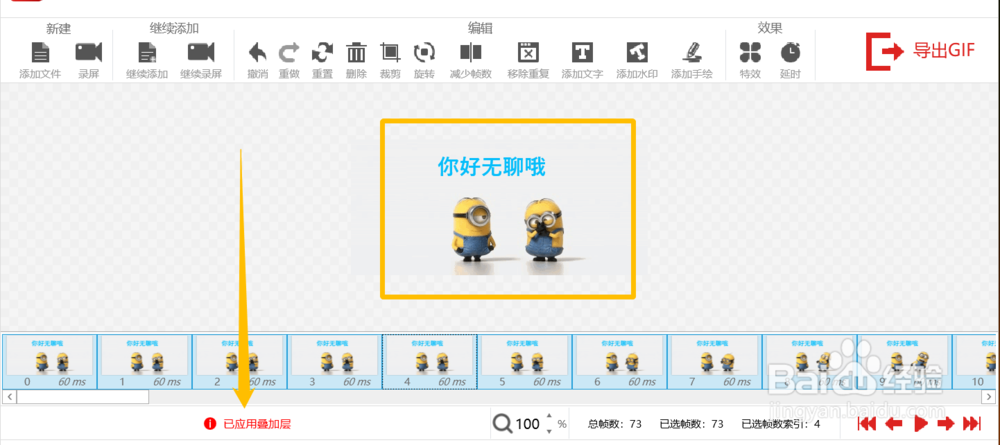Click 继续录屏 camera icon
The height and width of the screenshot is (445, 1000).
point(201,52)
